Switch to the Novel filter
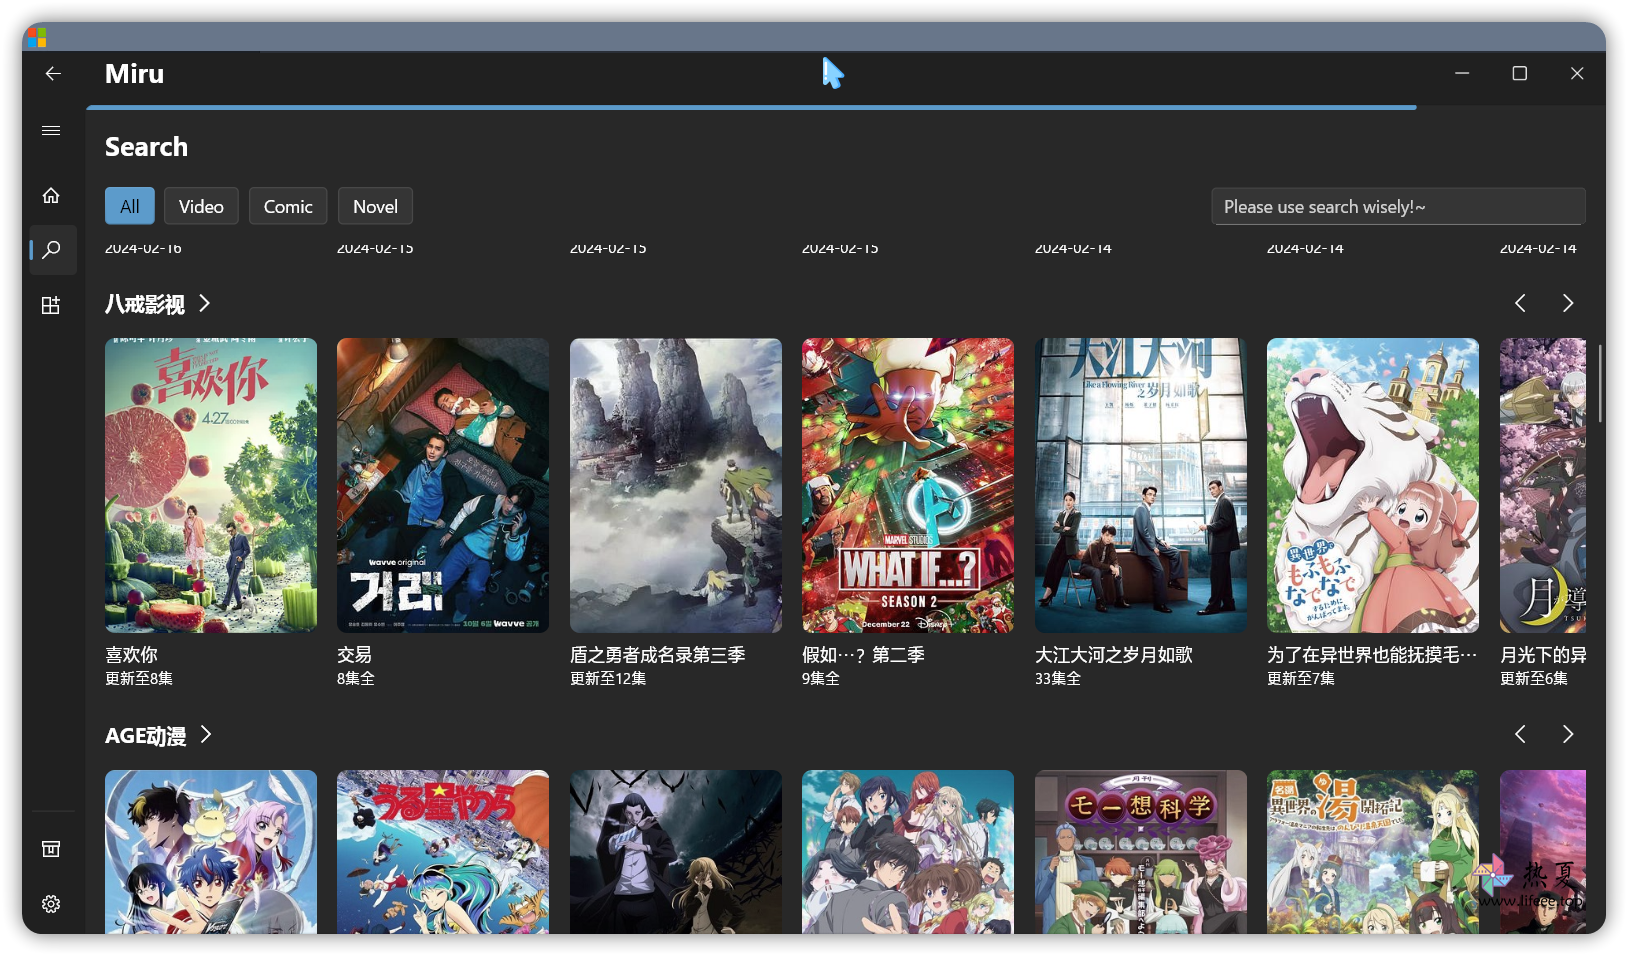 click(375, 207)
